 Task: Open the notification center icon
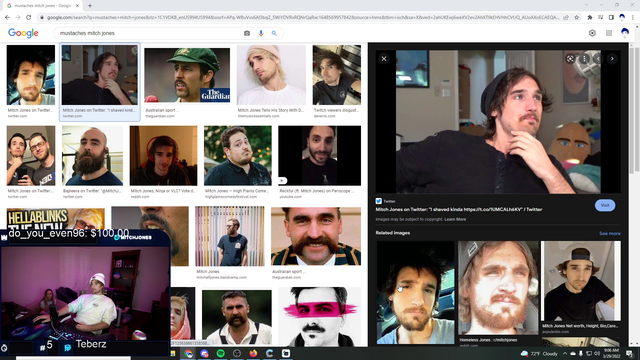coord(629,353)
